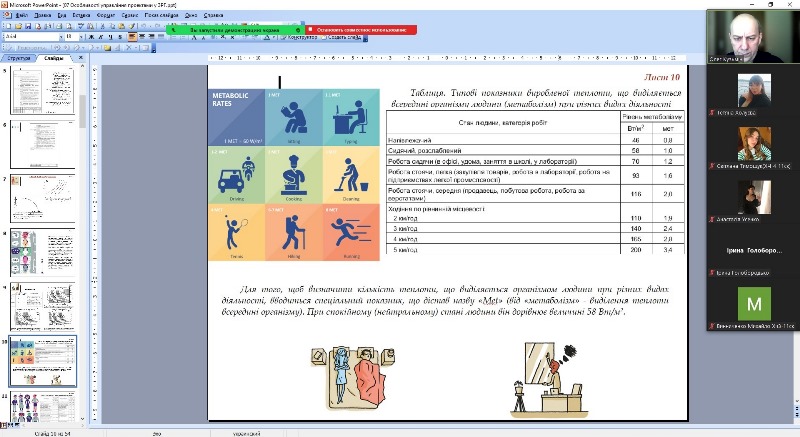800x437 pixels.
Task: Open the Формат menu
Action: click(x=106, y=15)
